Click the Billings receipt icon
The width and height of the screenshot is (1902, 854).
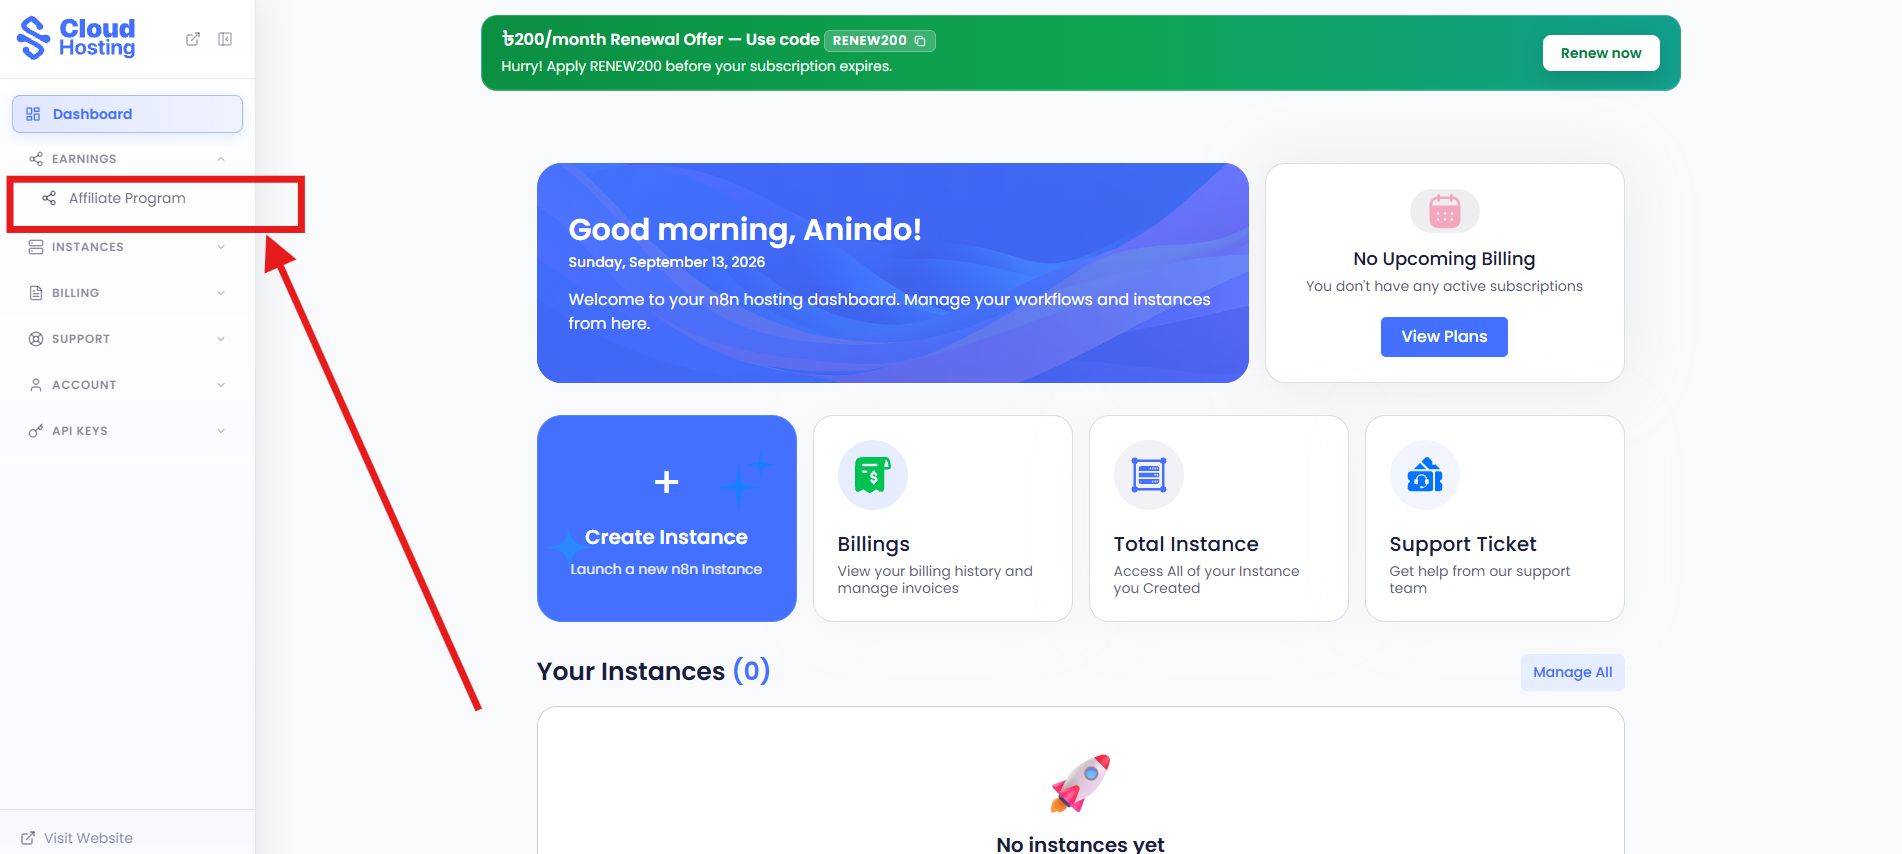click(873, 475)
